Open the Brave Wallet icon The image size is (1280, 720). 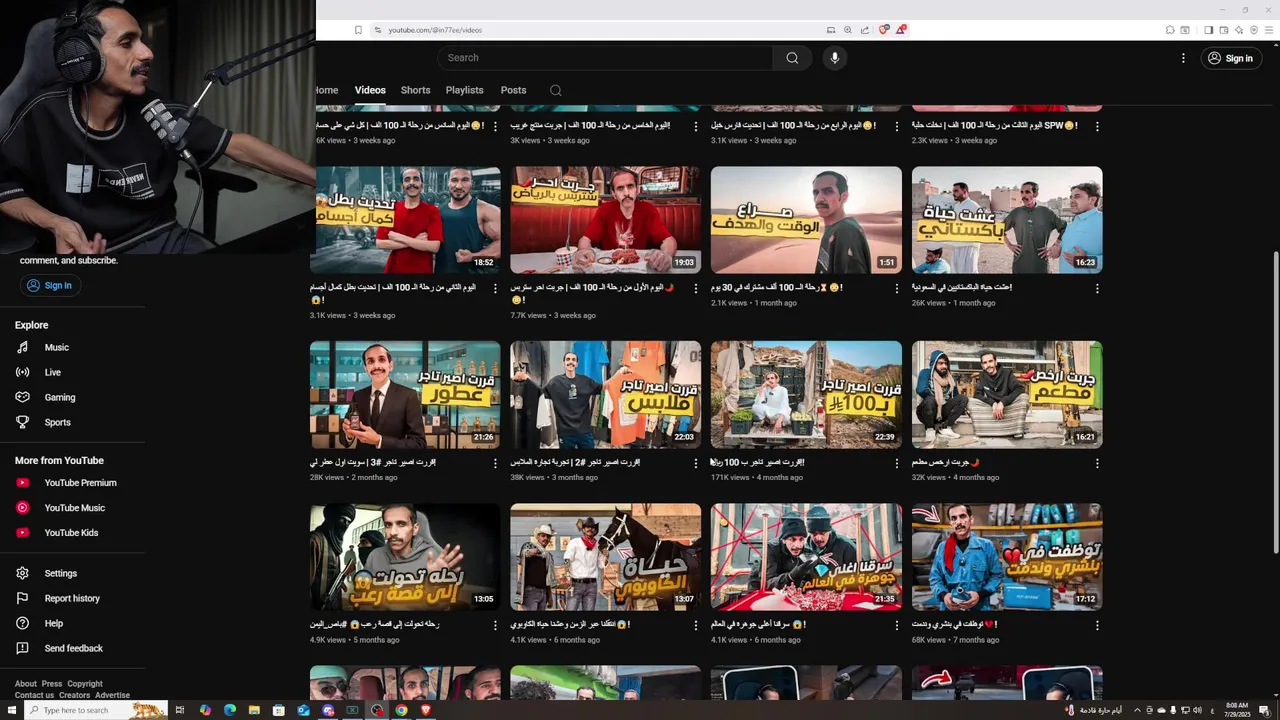(1224, 30)
